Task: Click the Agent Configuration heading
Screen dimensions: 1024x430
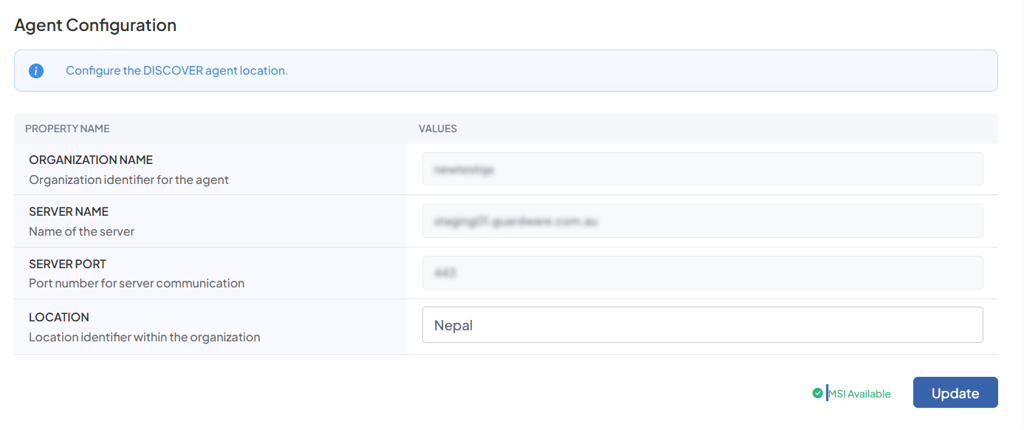Action: [x=95, y=25]
